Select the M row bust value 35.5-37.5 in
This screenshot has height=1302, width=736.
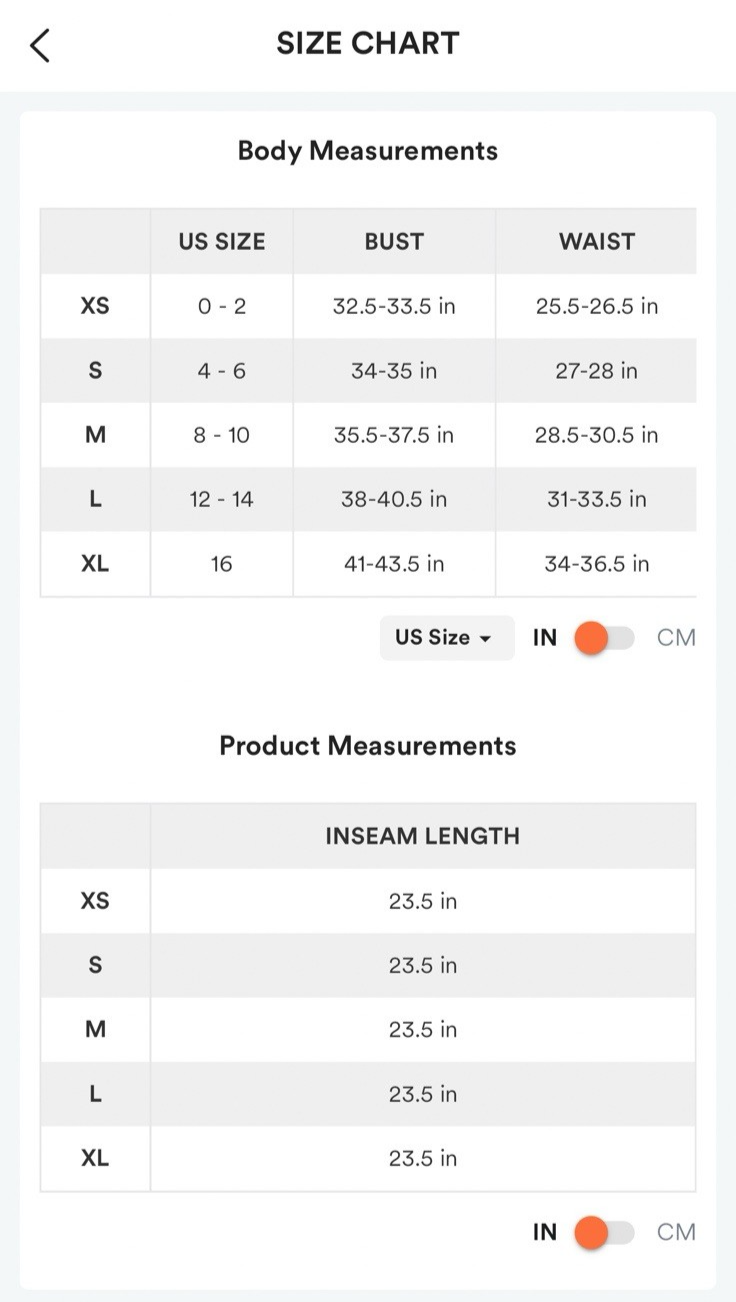point(394,435)
